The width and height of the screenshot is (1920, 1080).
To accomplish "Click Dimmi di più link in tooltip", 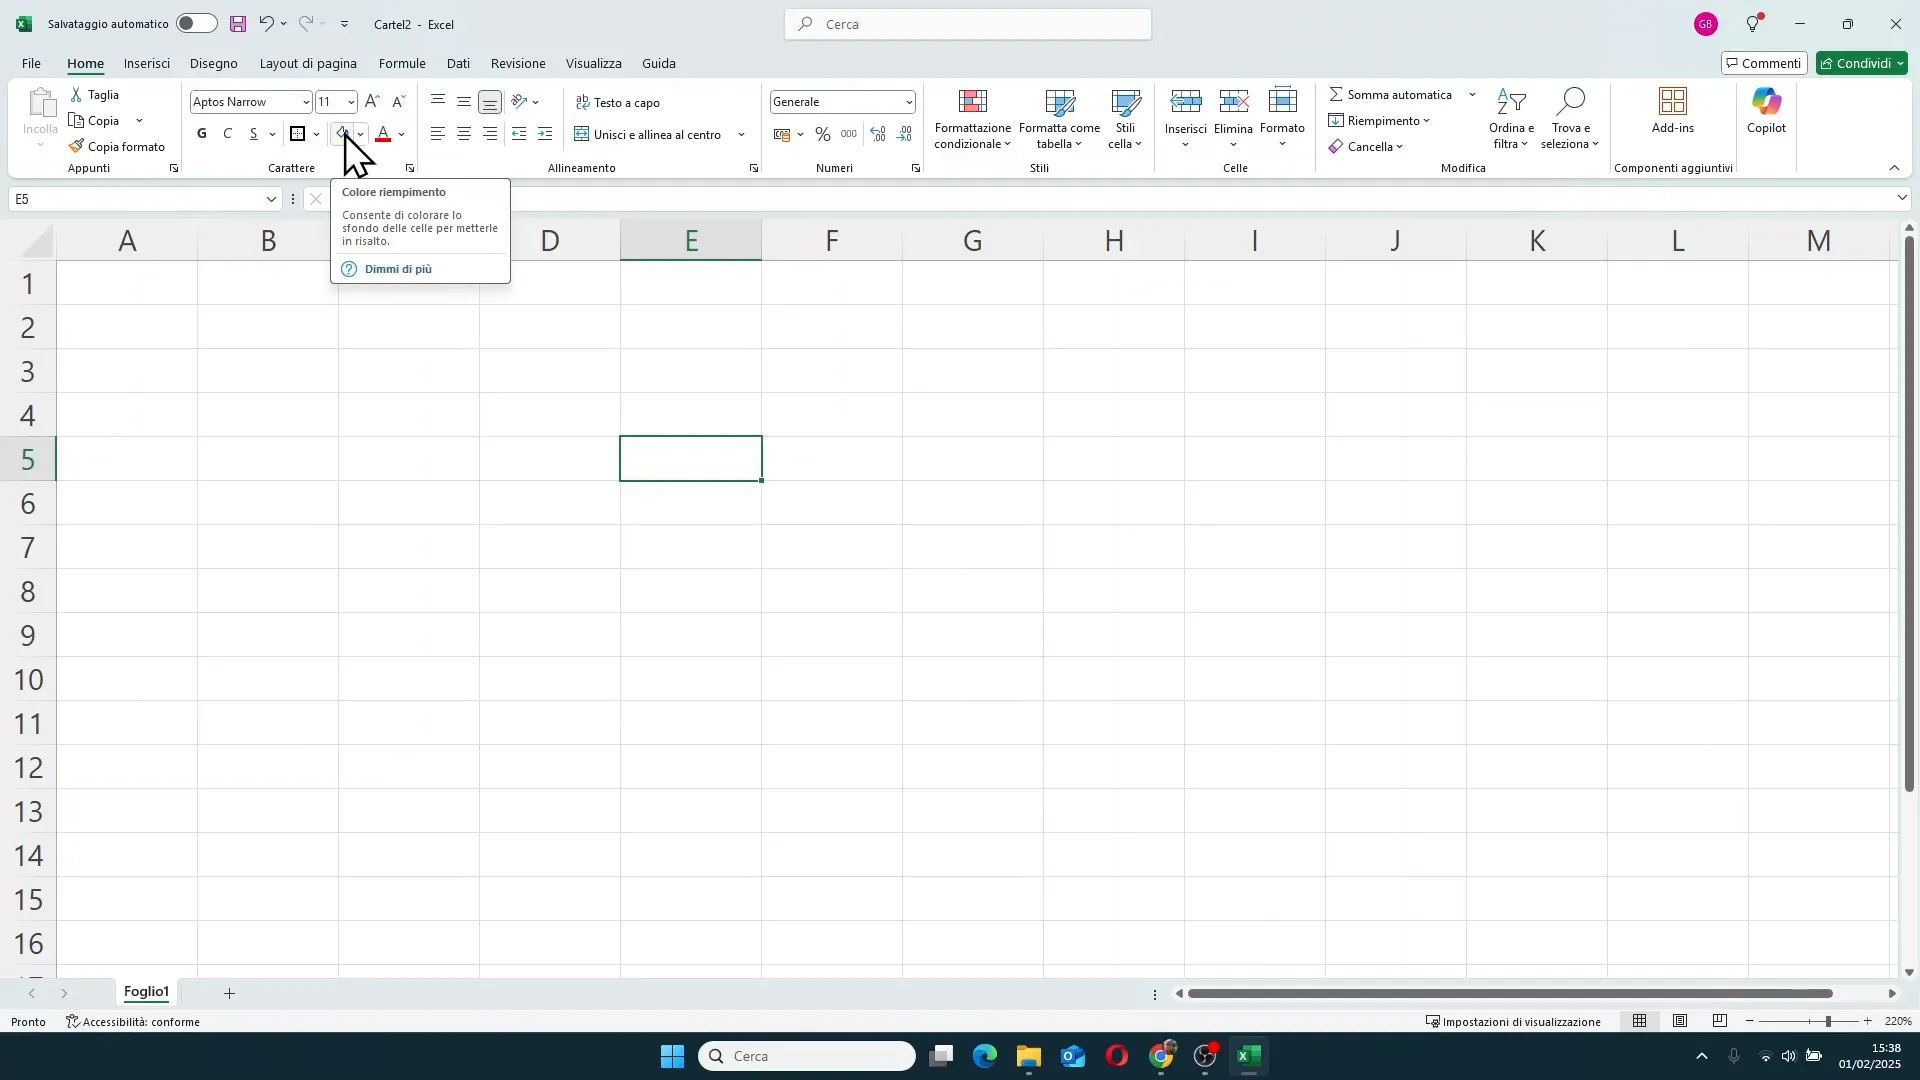I will (398, 269).
